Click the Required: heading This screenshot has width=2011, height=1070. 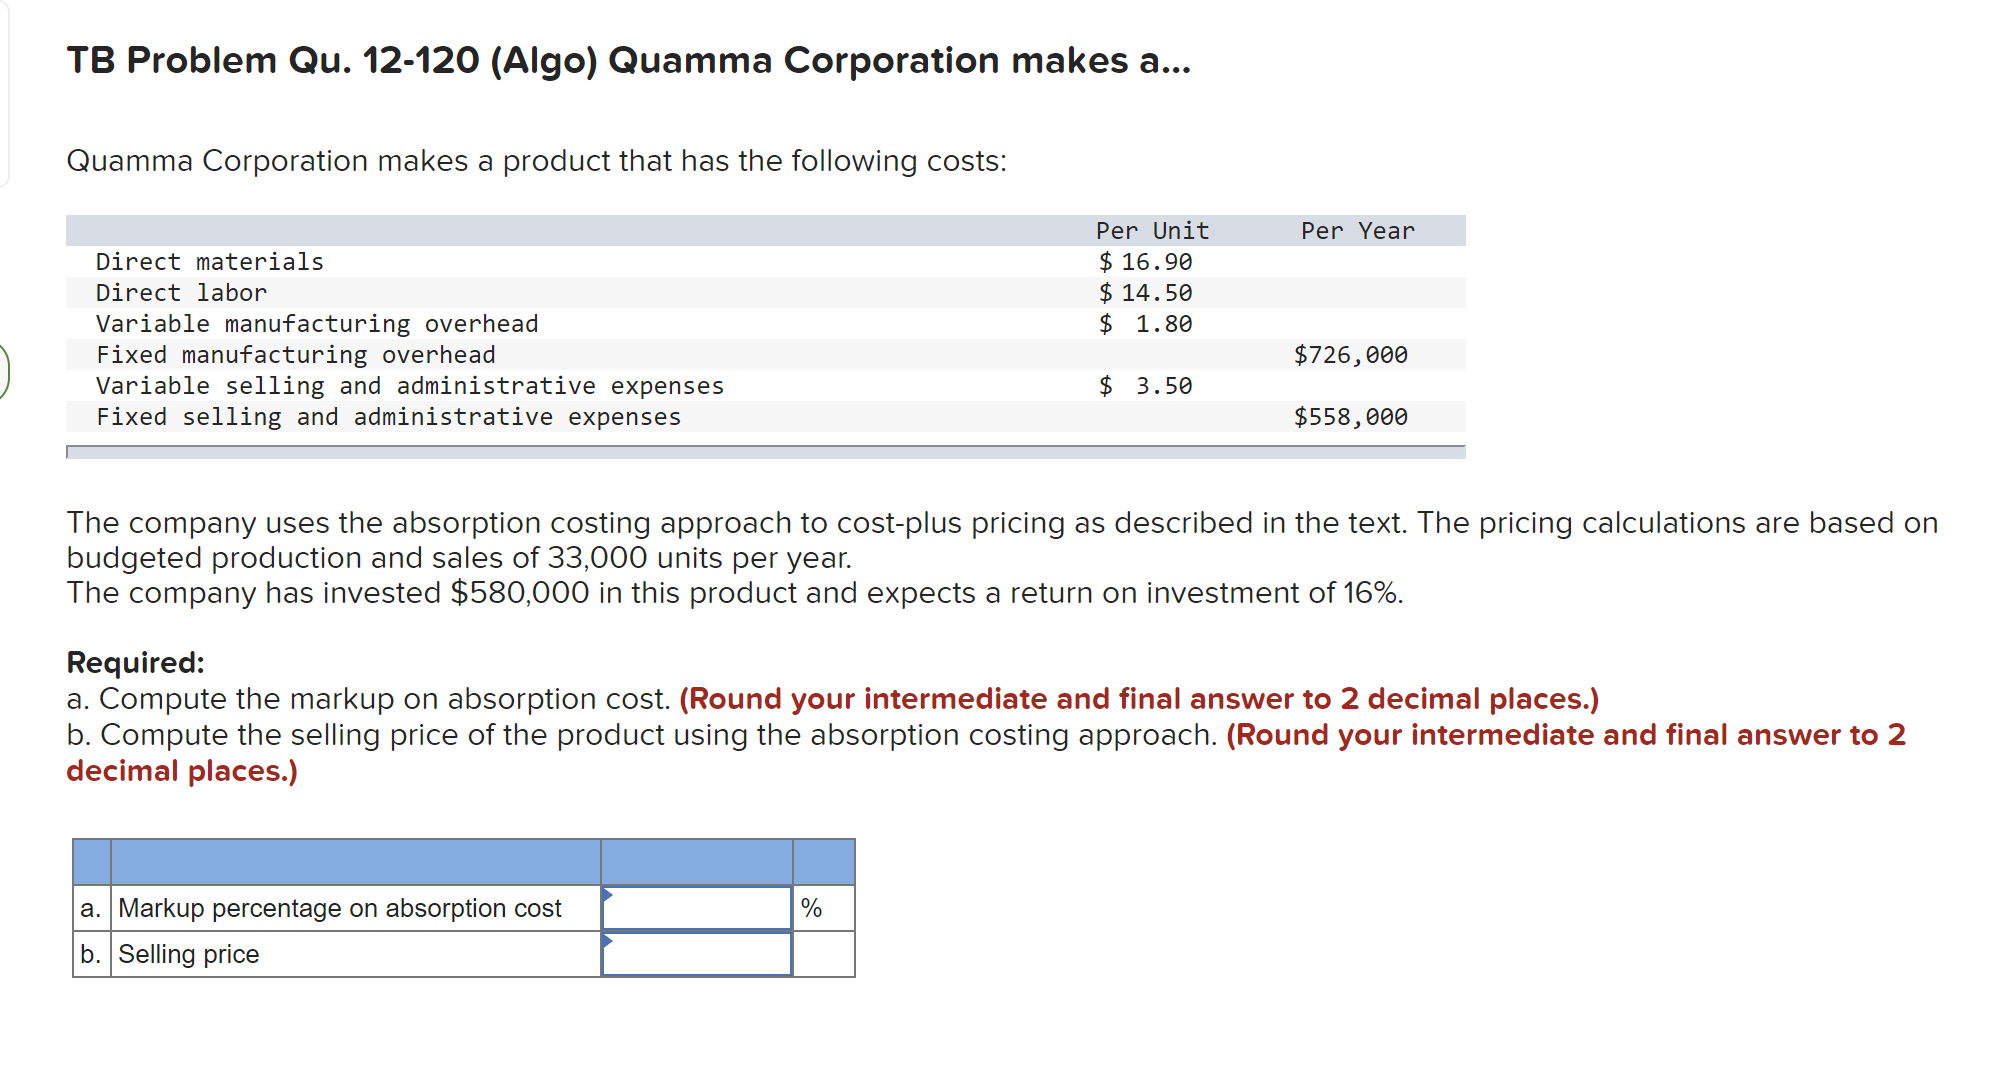pyautogui.click(x=135, y=662)
